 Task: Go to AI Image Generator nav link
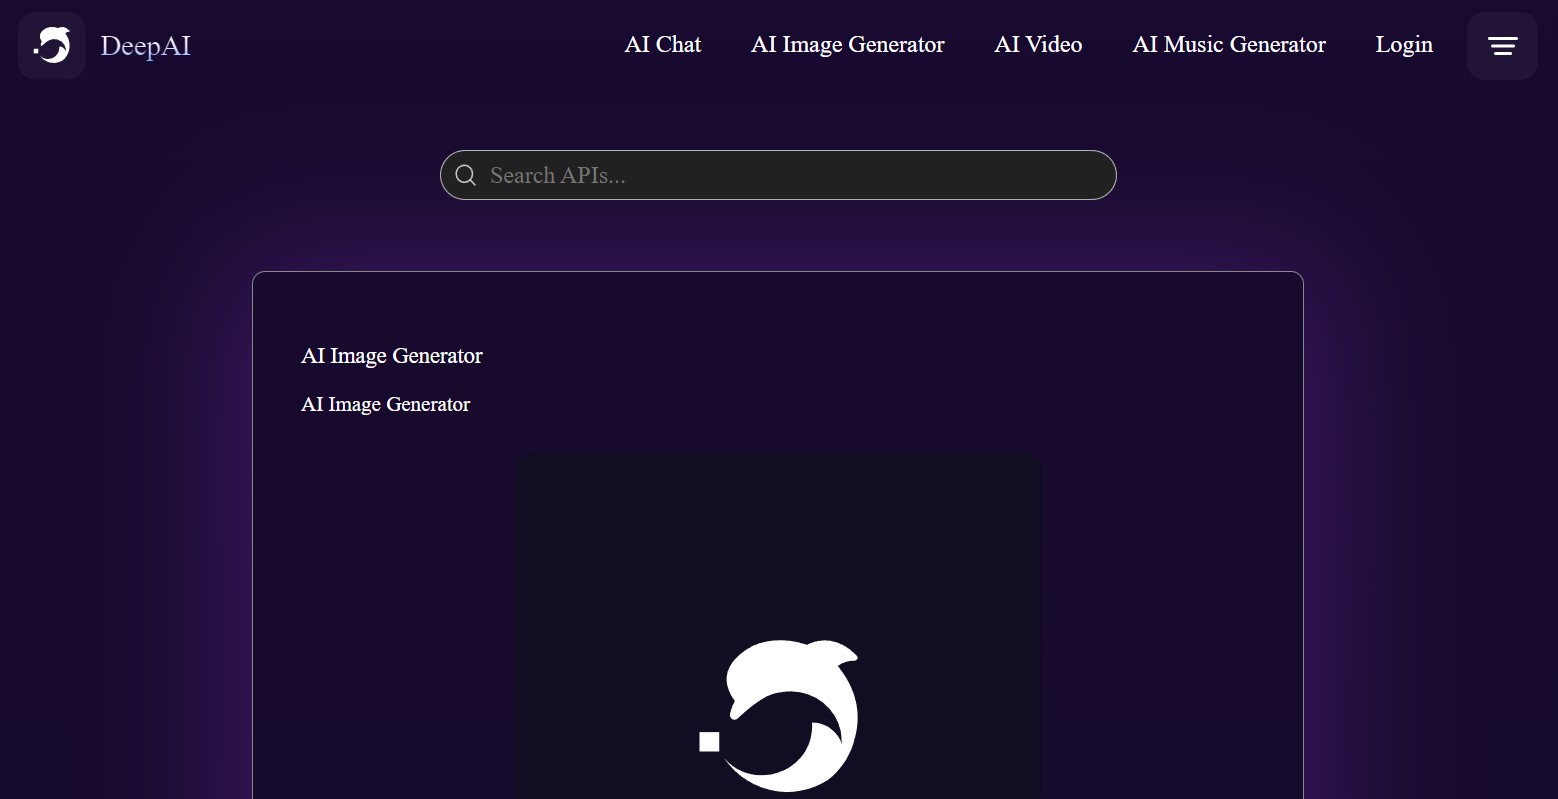848,45
